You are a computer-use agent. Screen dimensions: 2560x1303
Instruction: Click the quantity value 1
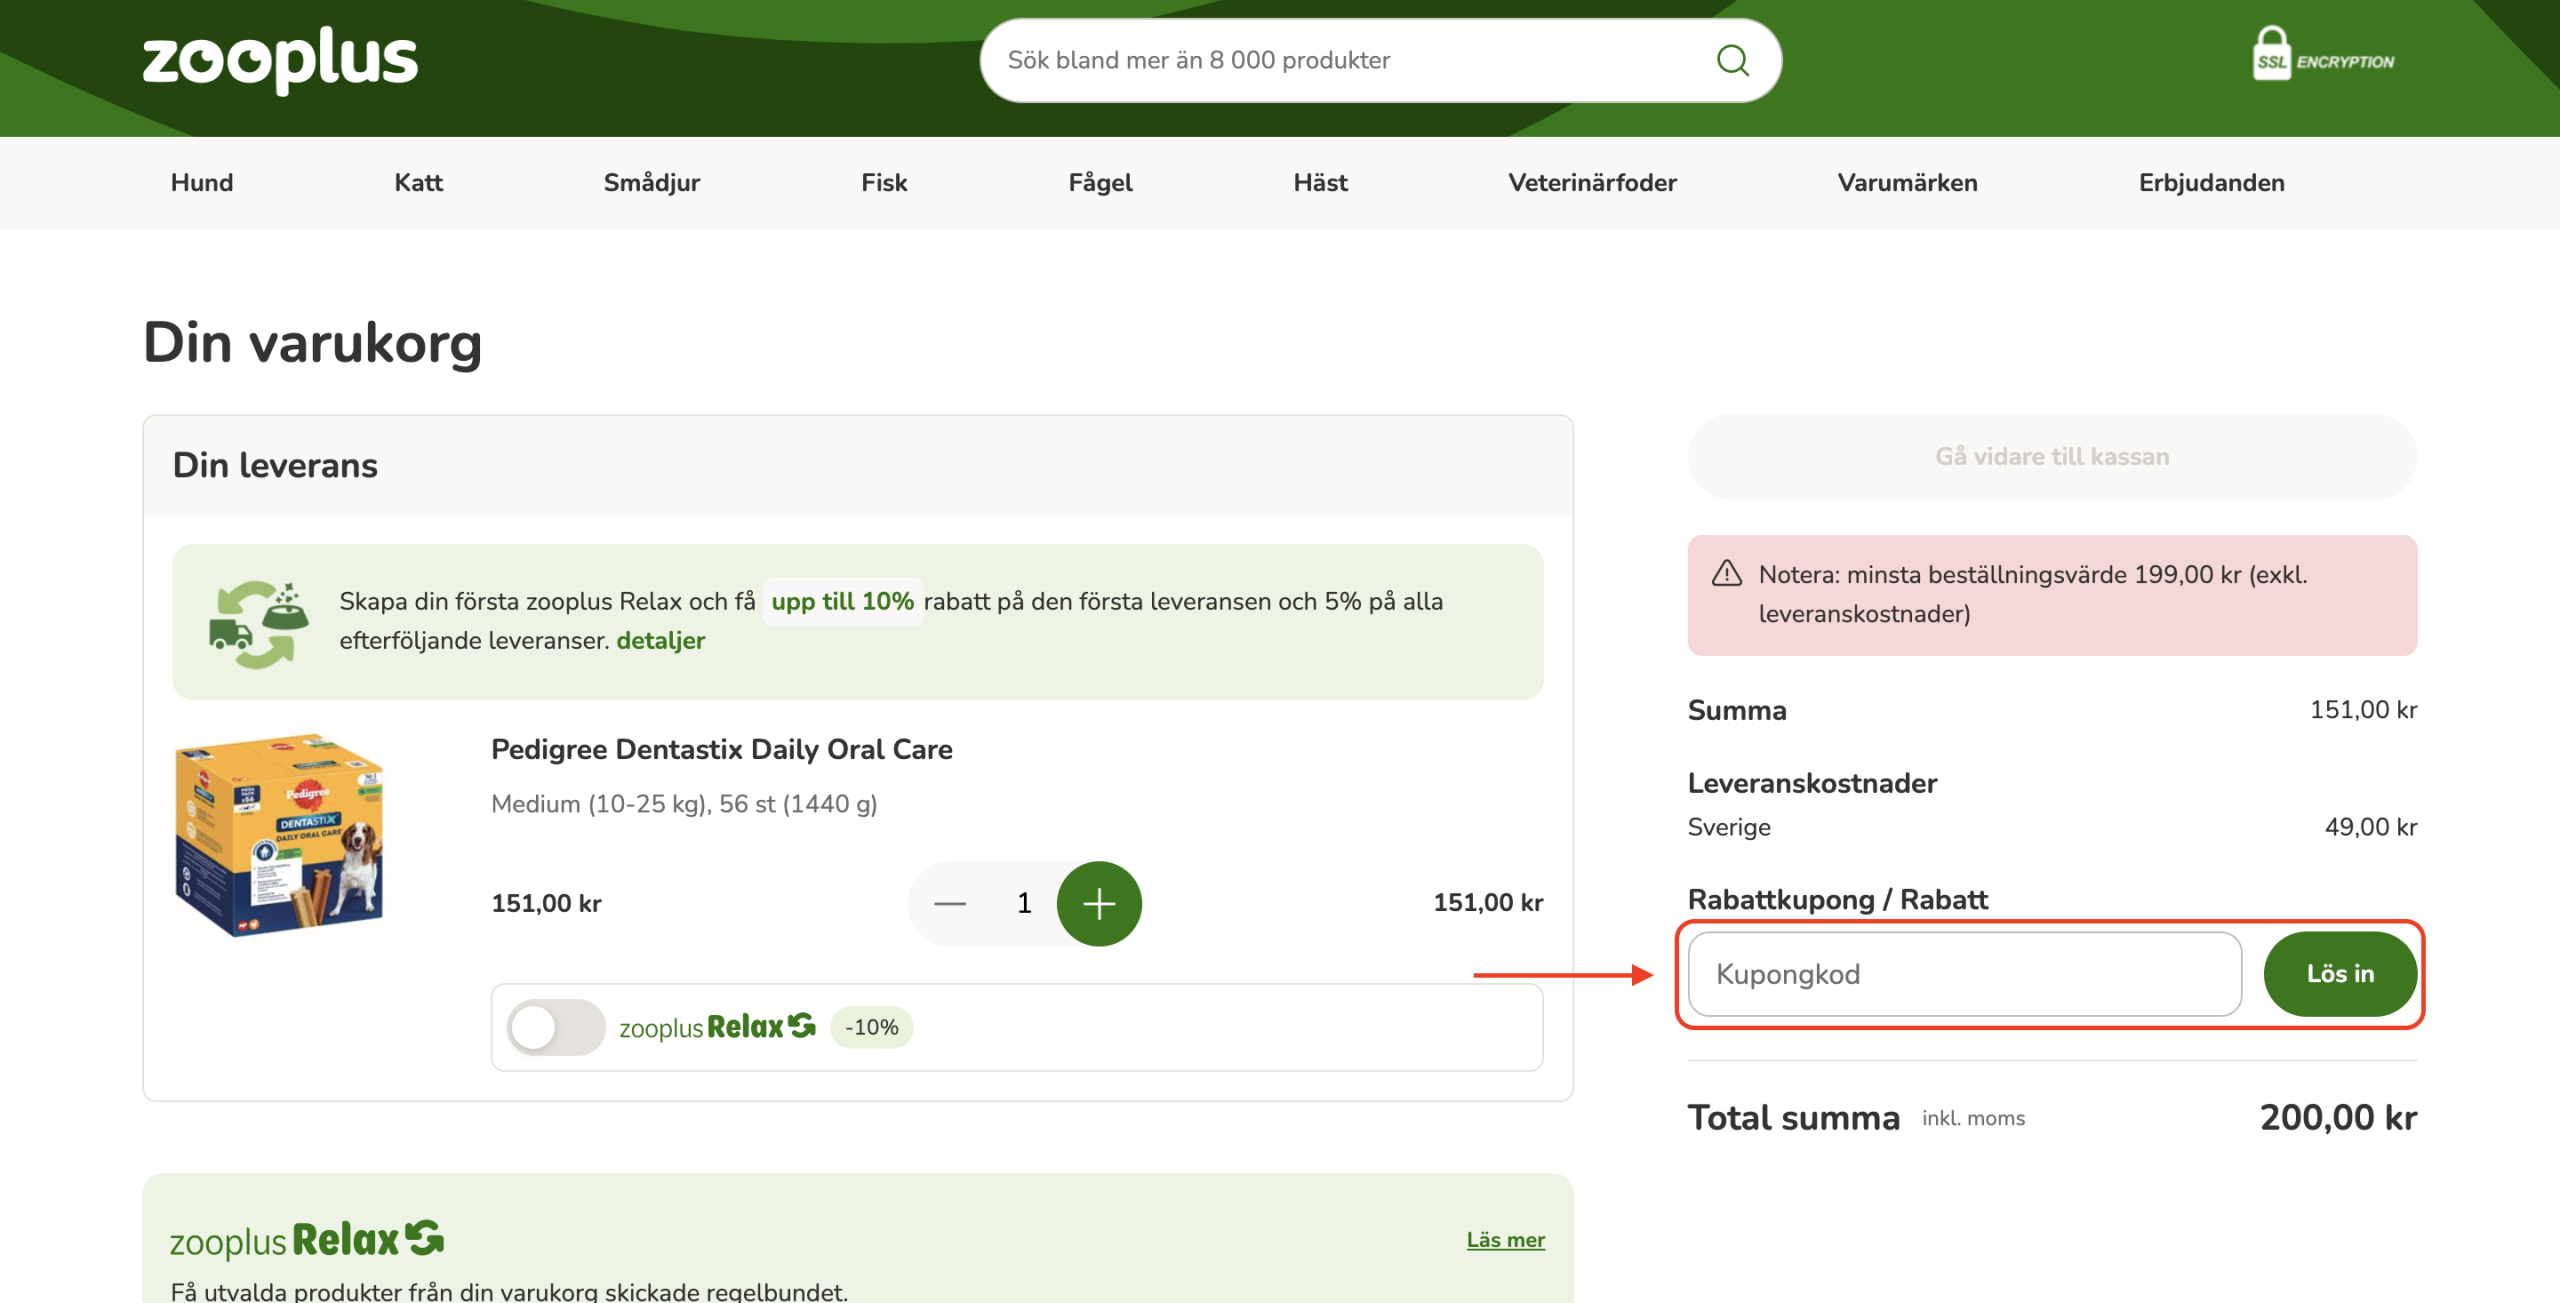(x=1024, y=904)
